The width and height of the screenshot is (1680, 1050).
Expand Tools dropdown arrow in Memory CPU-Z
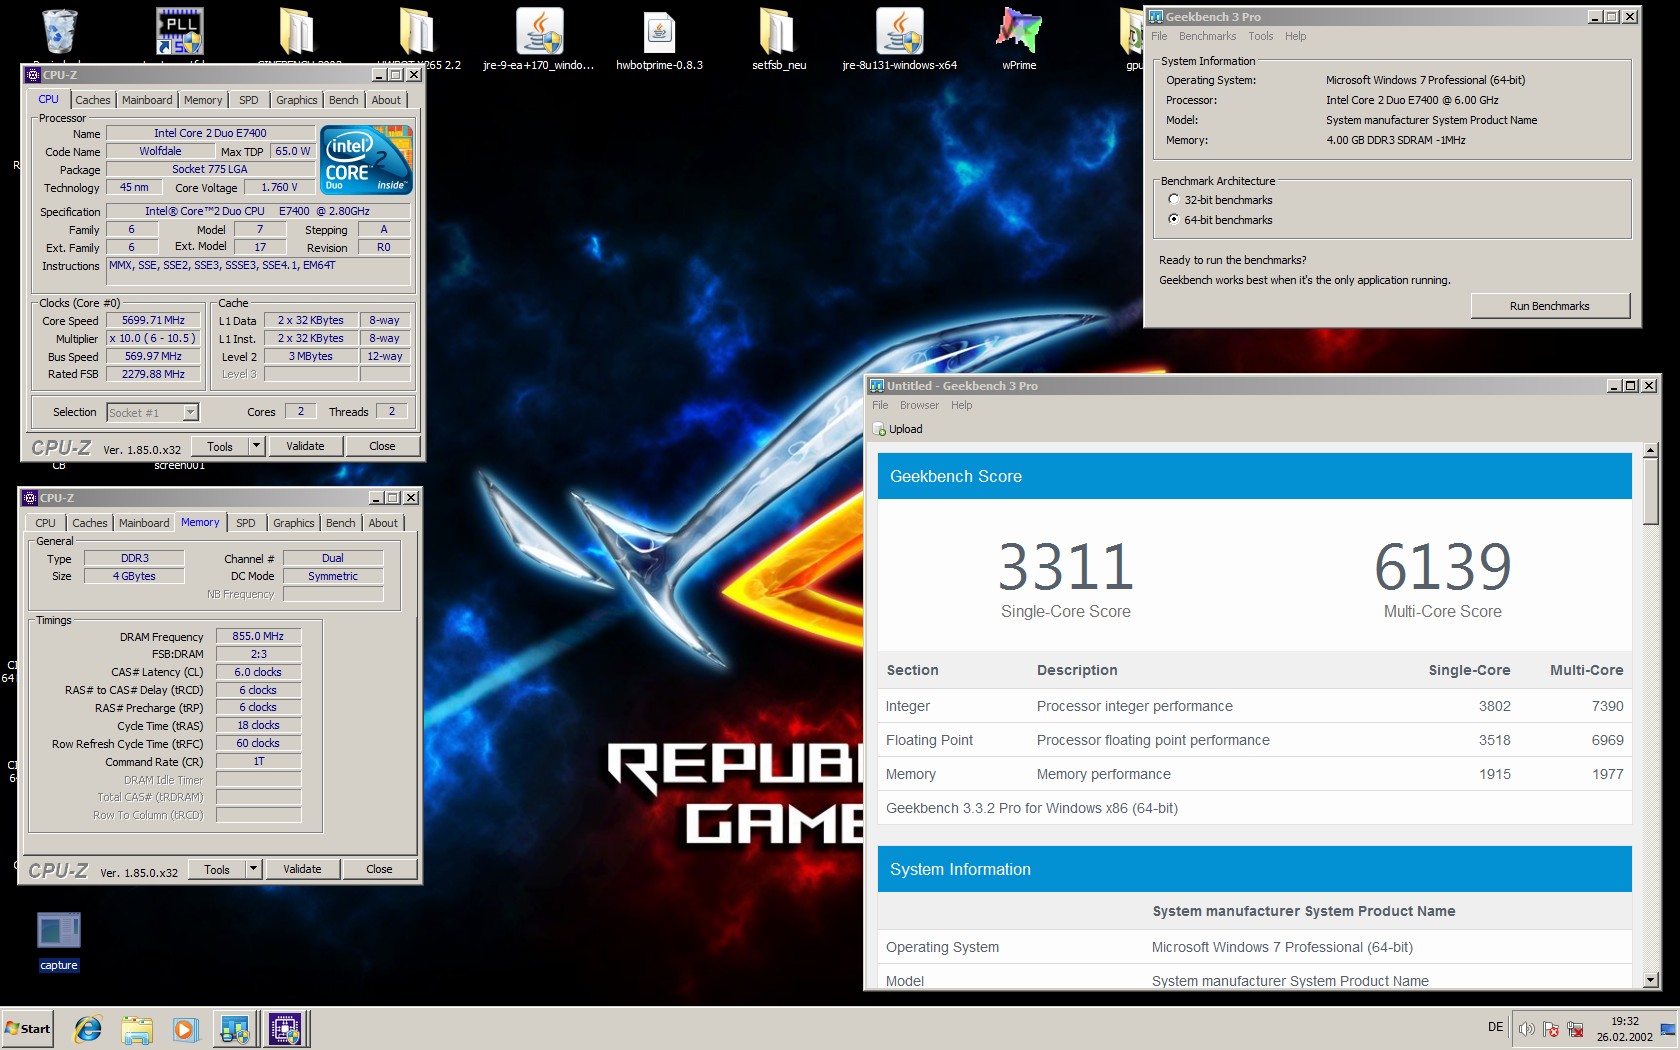pyautogui.click(x=253, y=869)
